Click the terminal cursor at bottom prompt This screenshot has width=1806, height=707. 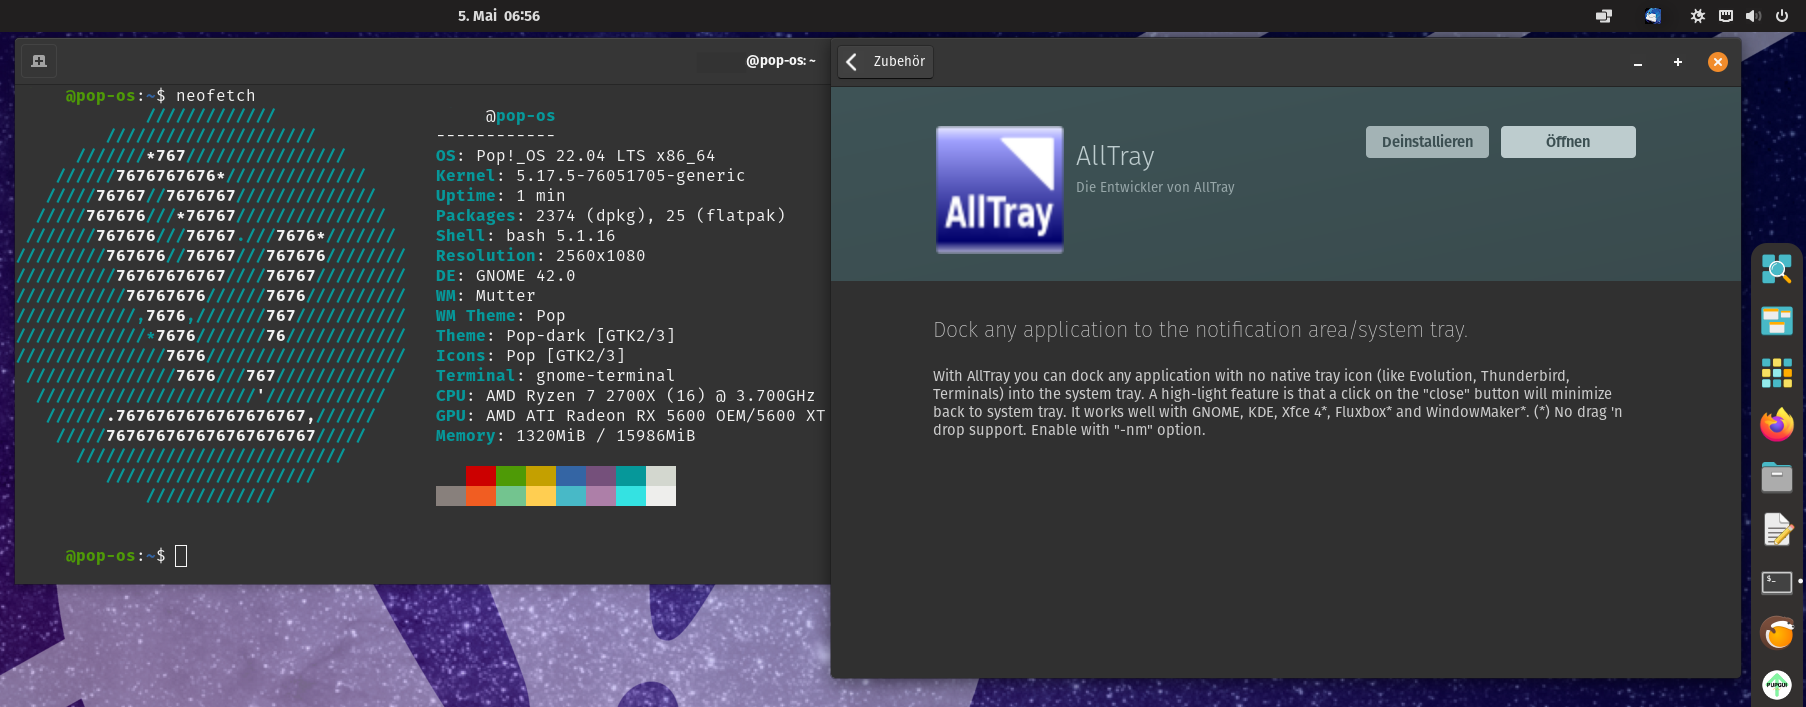pos(181,556)
